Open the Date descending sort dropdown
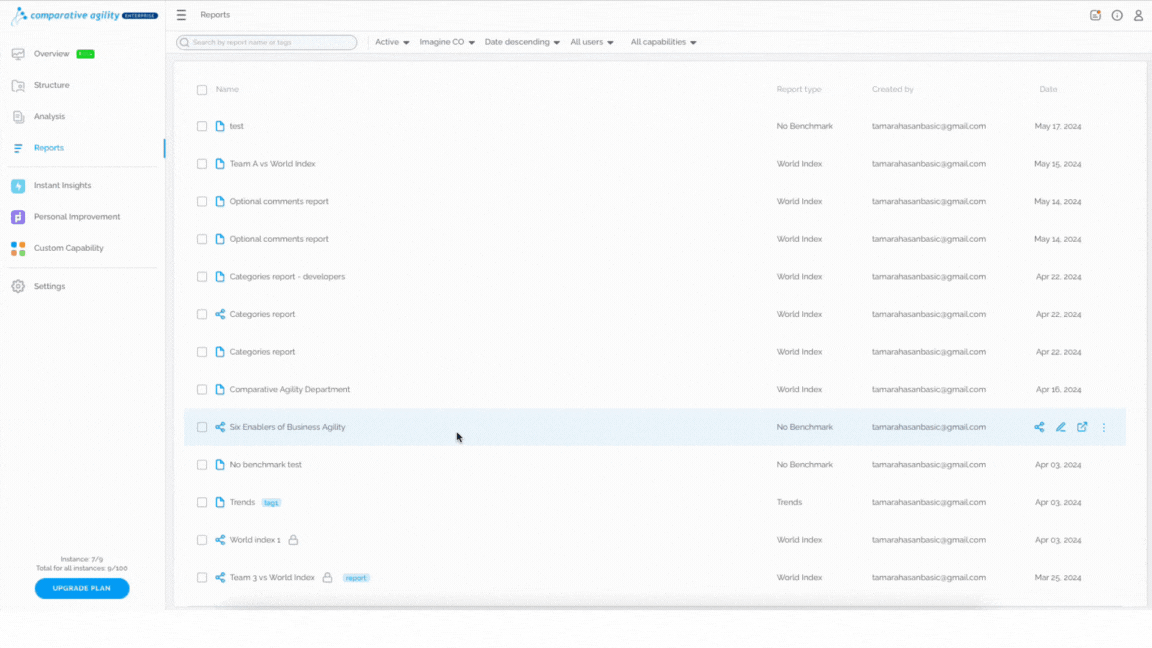This screenshot has width=1152, height=648. (522, 42)
